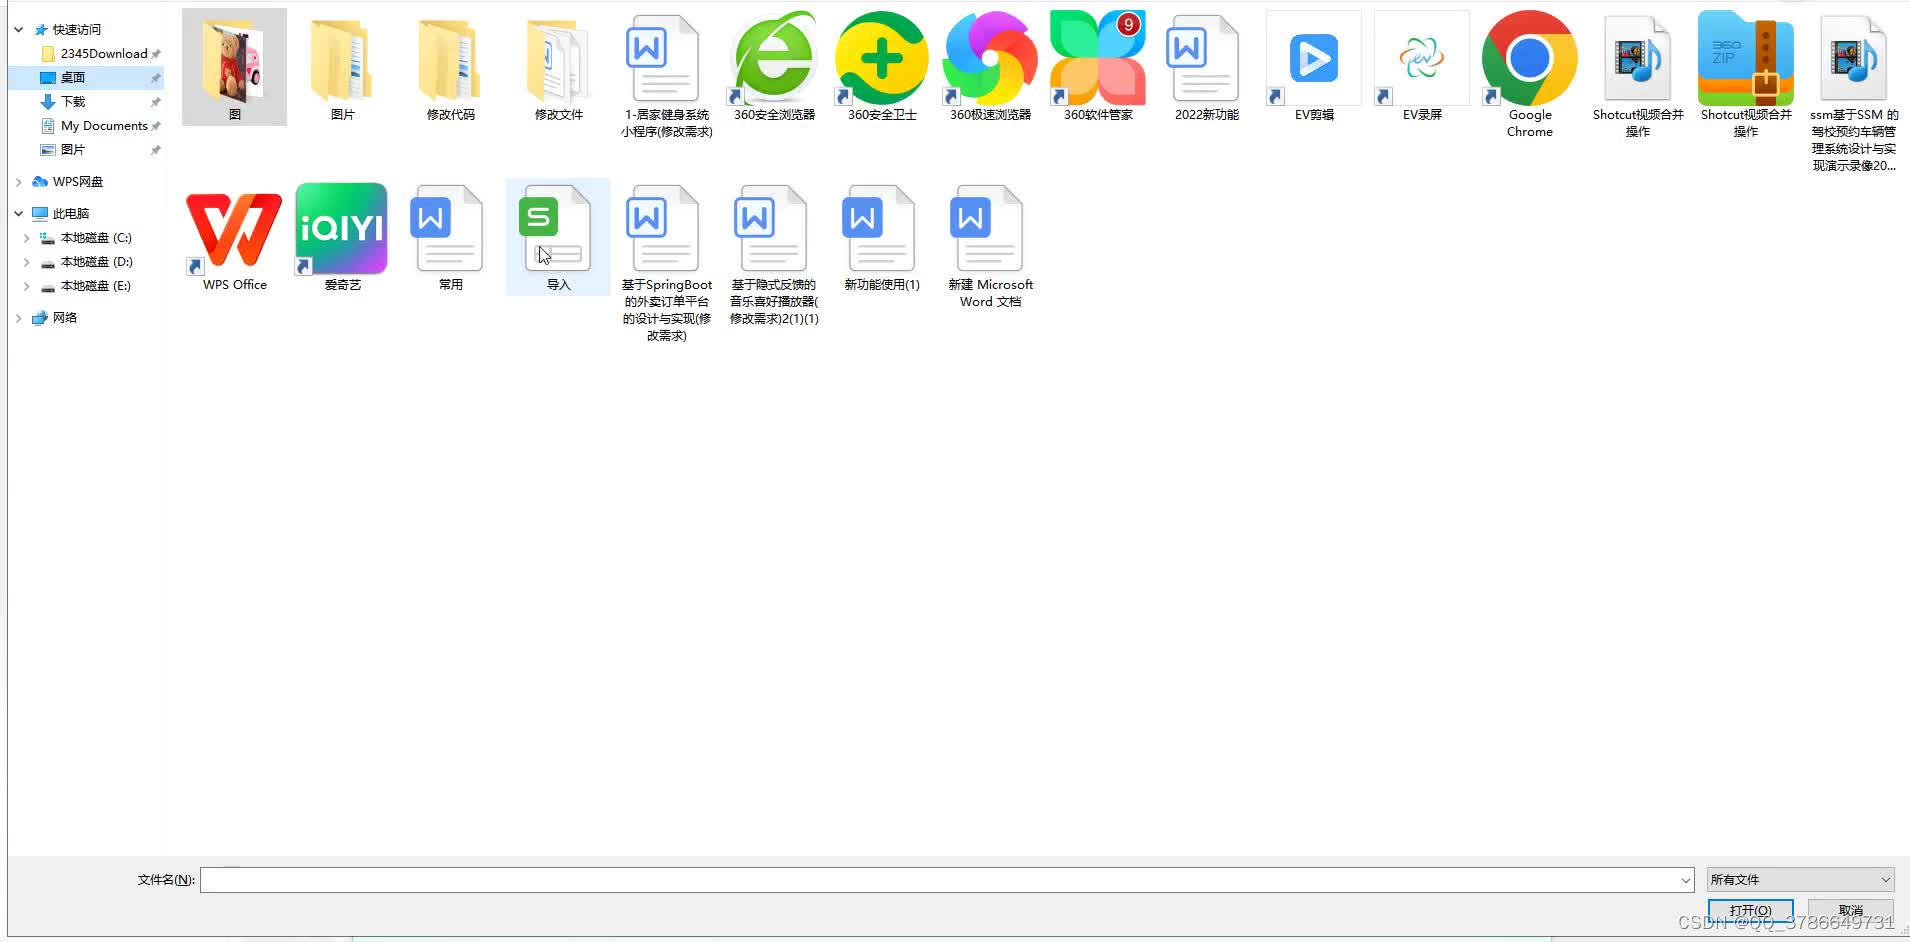Select WPS网盘 in navigation pane
Viewport: 1910px width, 942px height.
click(77, 182)
